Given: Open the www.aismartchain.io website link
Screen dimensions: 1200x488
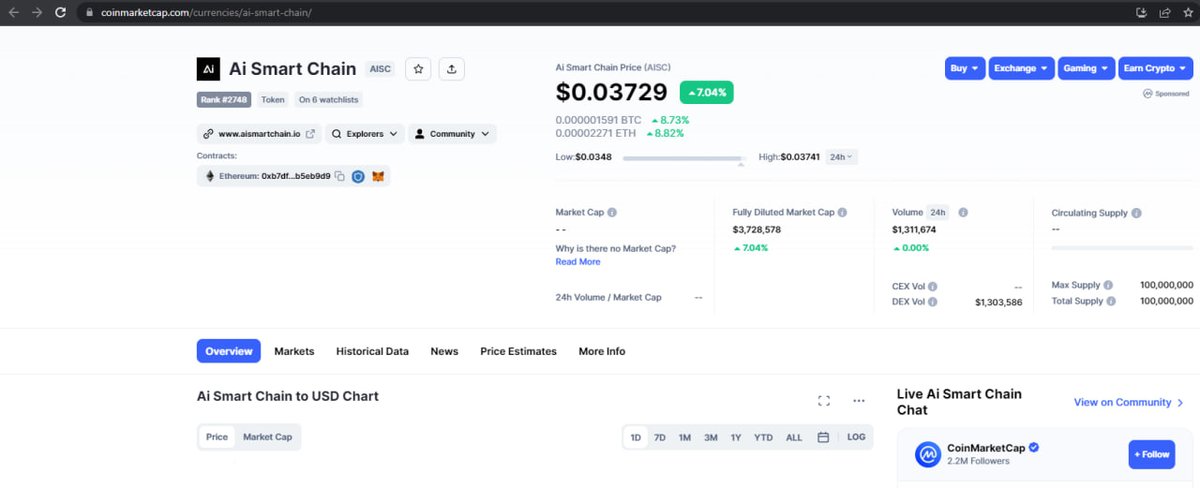Looking at the screenshot, I should (x=259, y=134).
